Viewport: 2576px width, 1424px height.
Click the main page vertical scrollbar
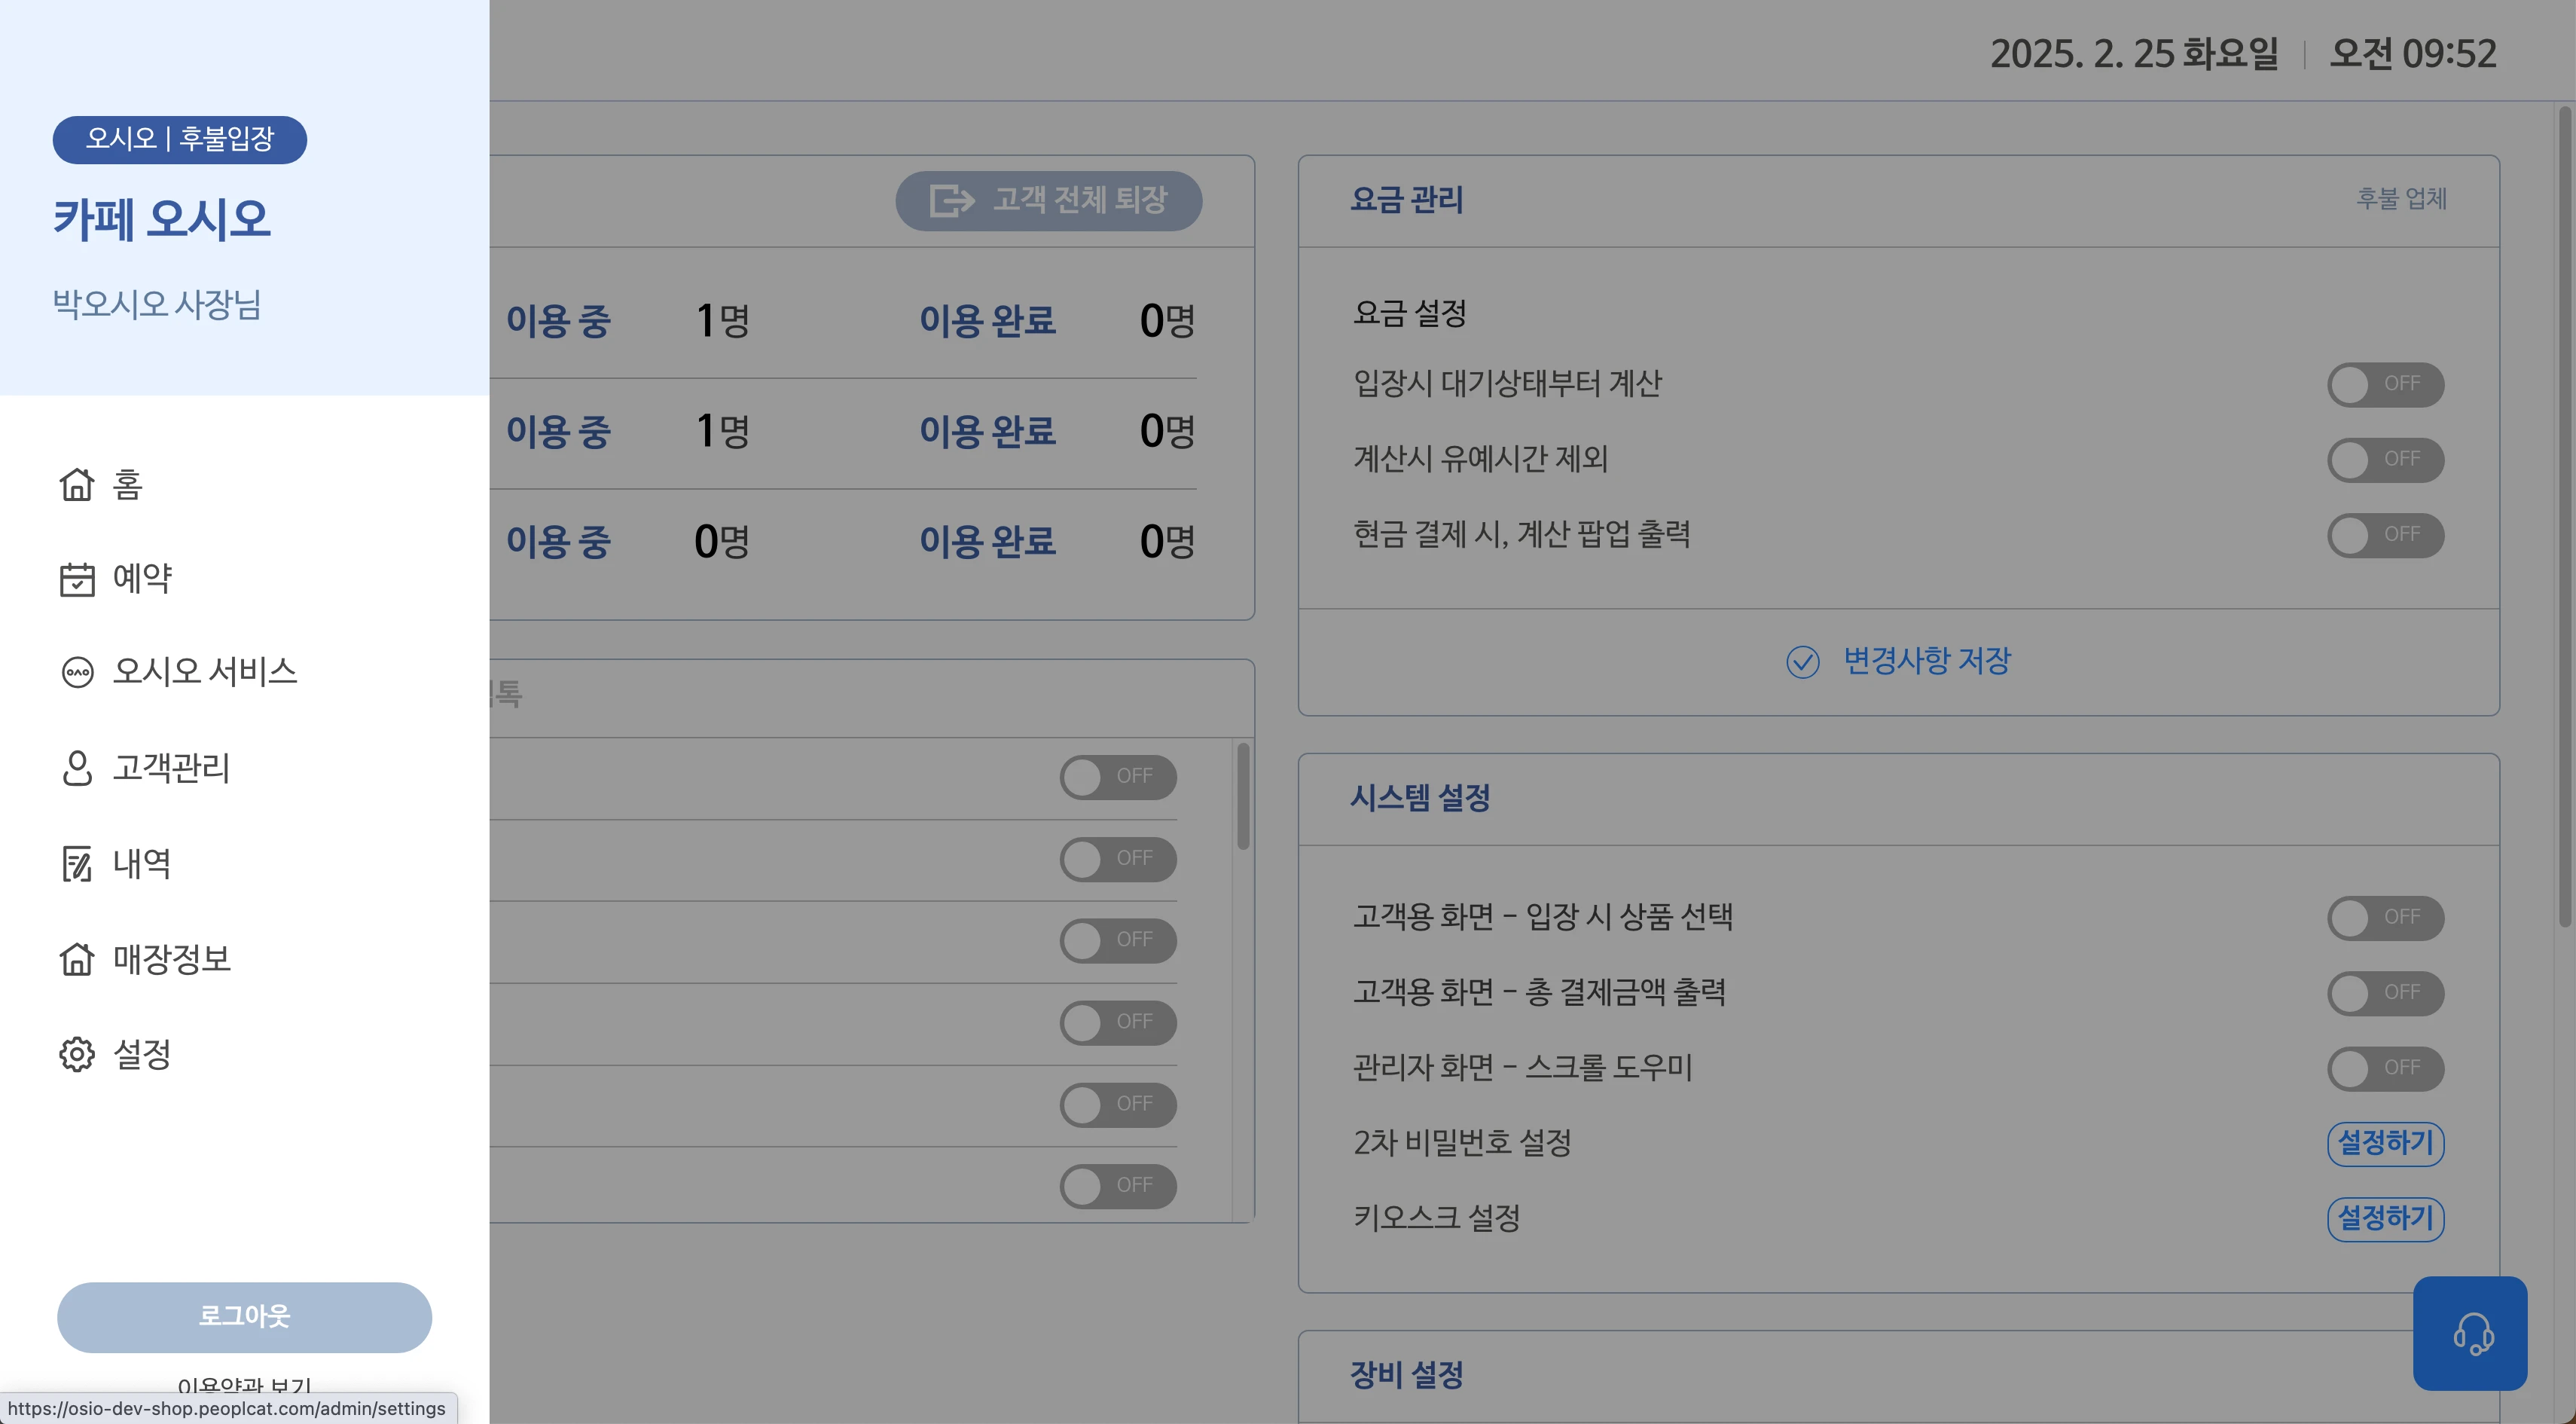point(2566,515)
